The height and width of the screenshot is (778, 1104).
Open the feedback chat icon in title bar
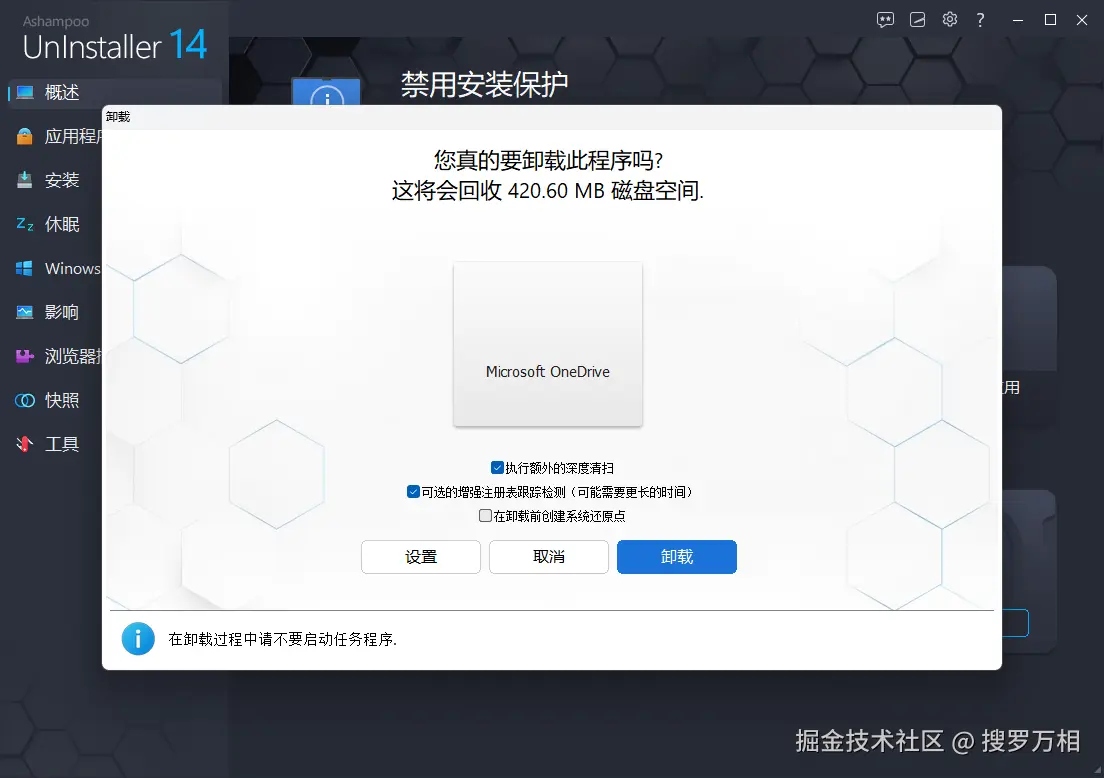[x=885, y=20]
